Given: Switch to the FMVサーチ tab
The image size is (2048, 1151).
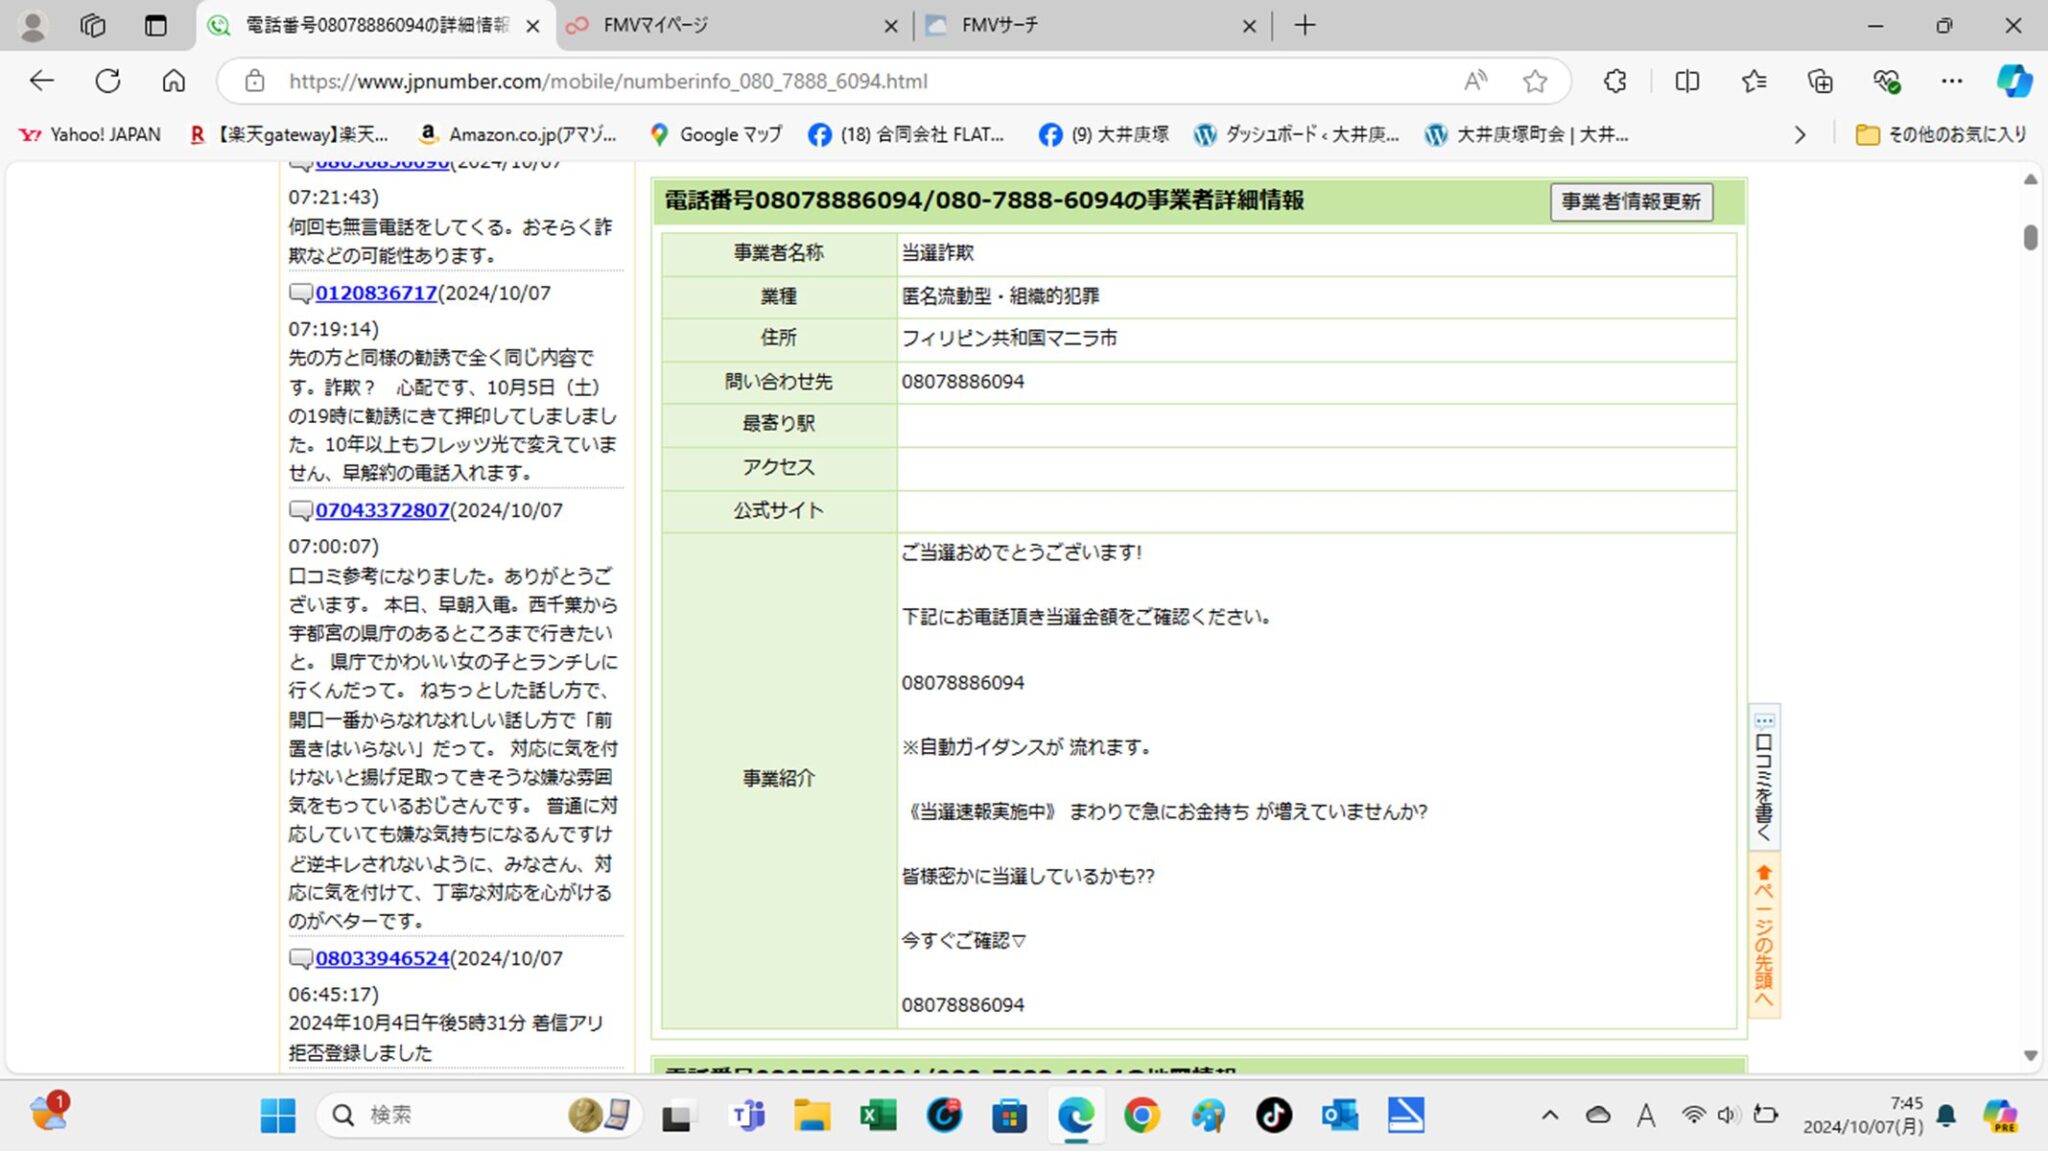Looking at the screenshot, I should tap(1000, 26).
